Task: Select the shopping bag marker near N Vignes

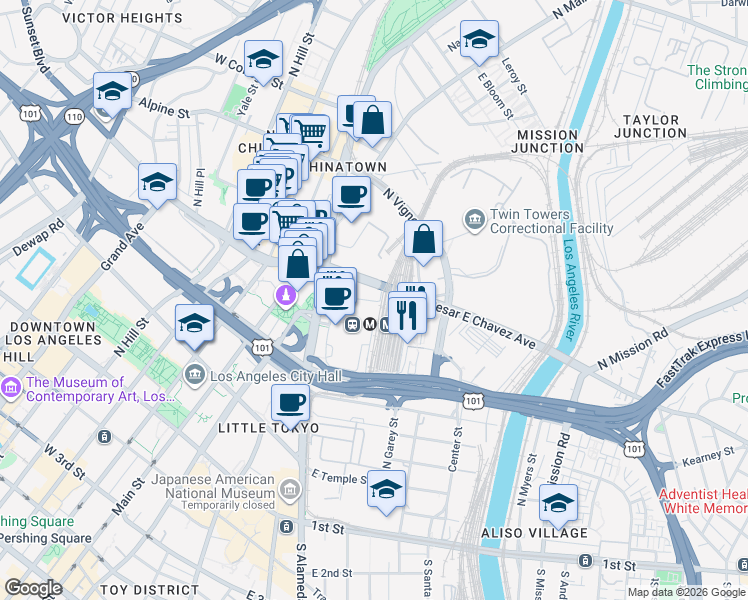Action: tap(423, 240)
